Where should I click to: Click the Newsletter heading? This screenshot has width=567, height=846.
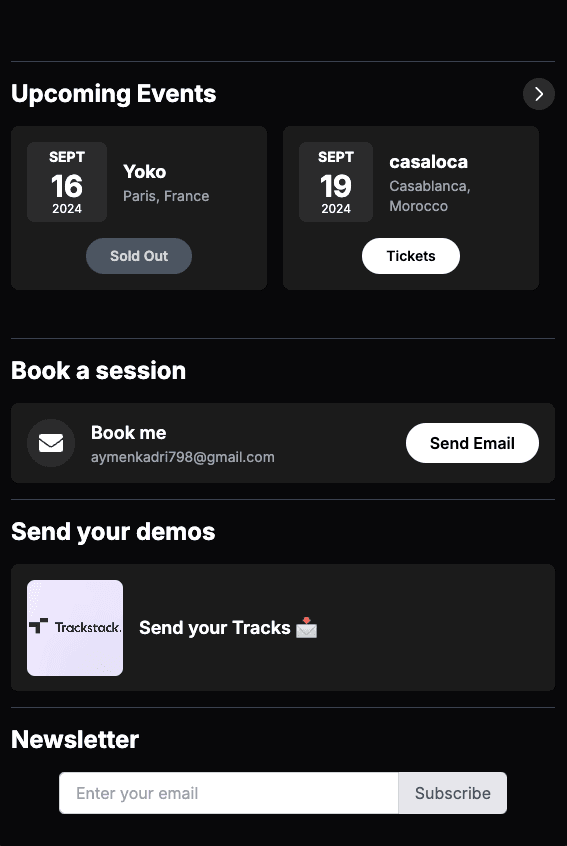pos(75,739)
